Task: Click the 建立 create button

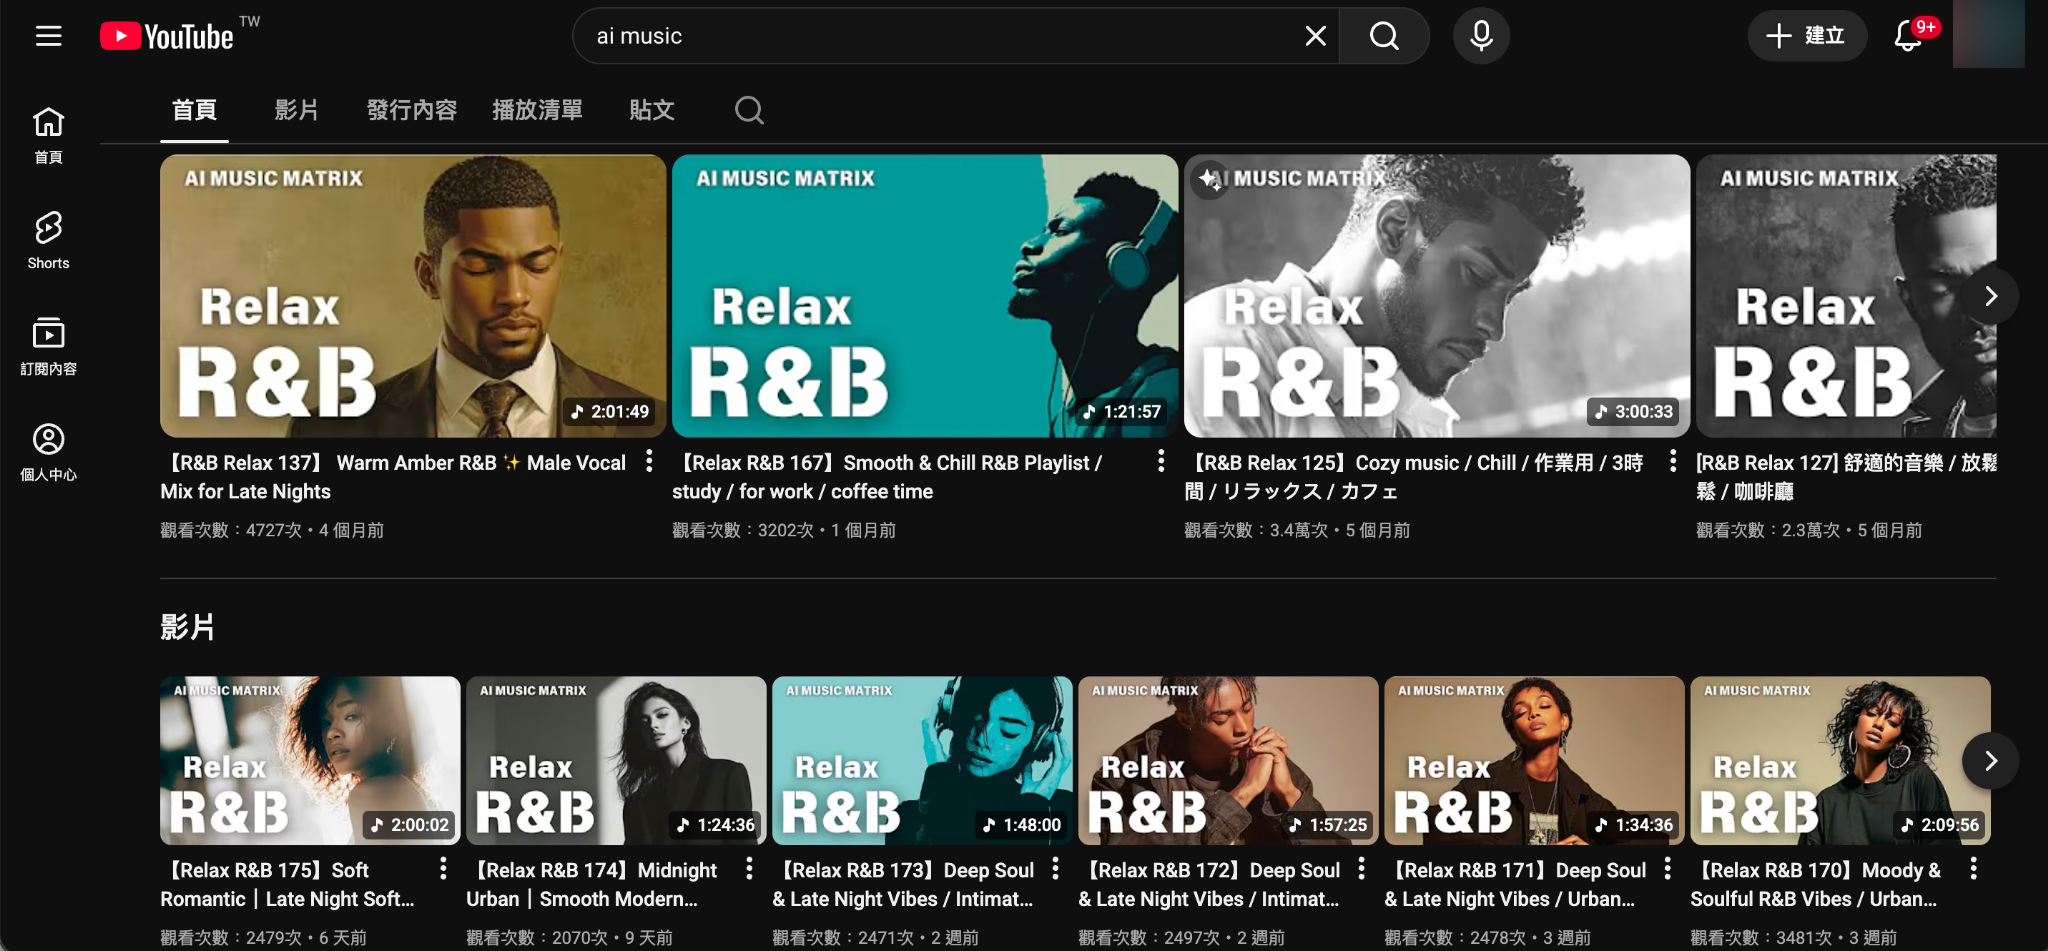Action: (1806, 36)
